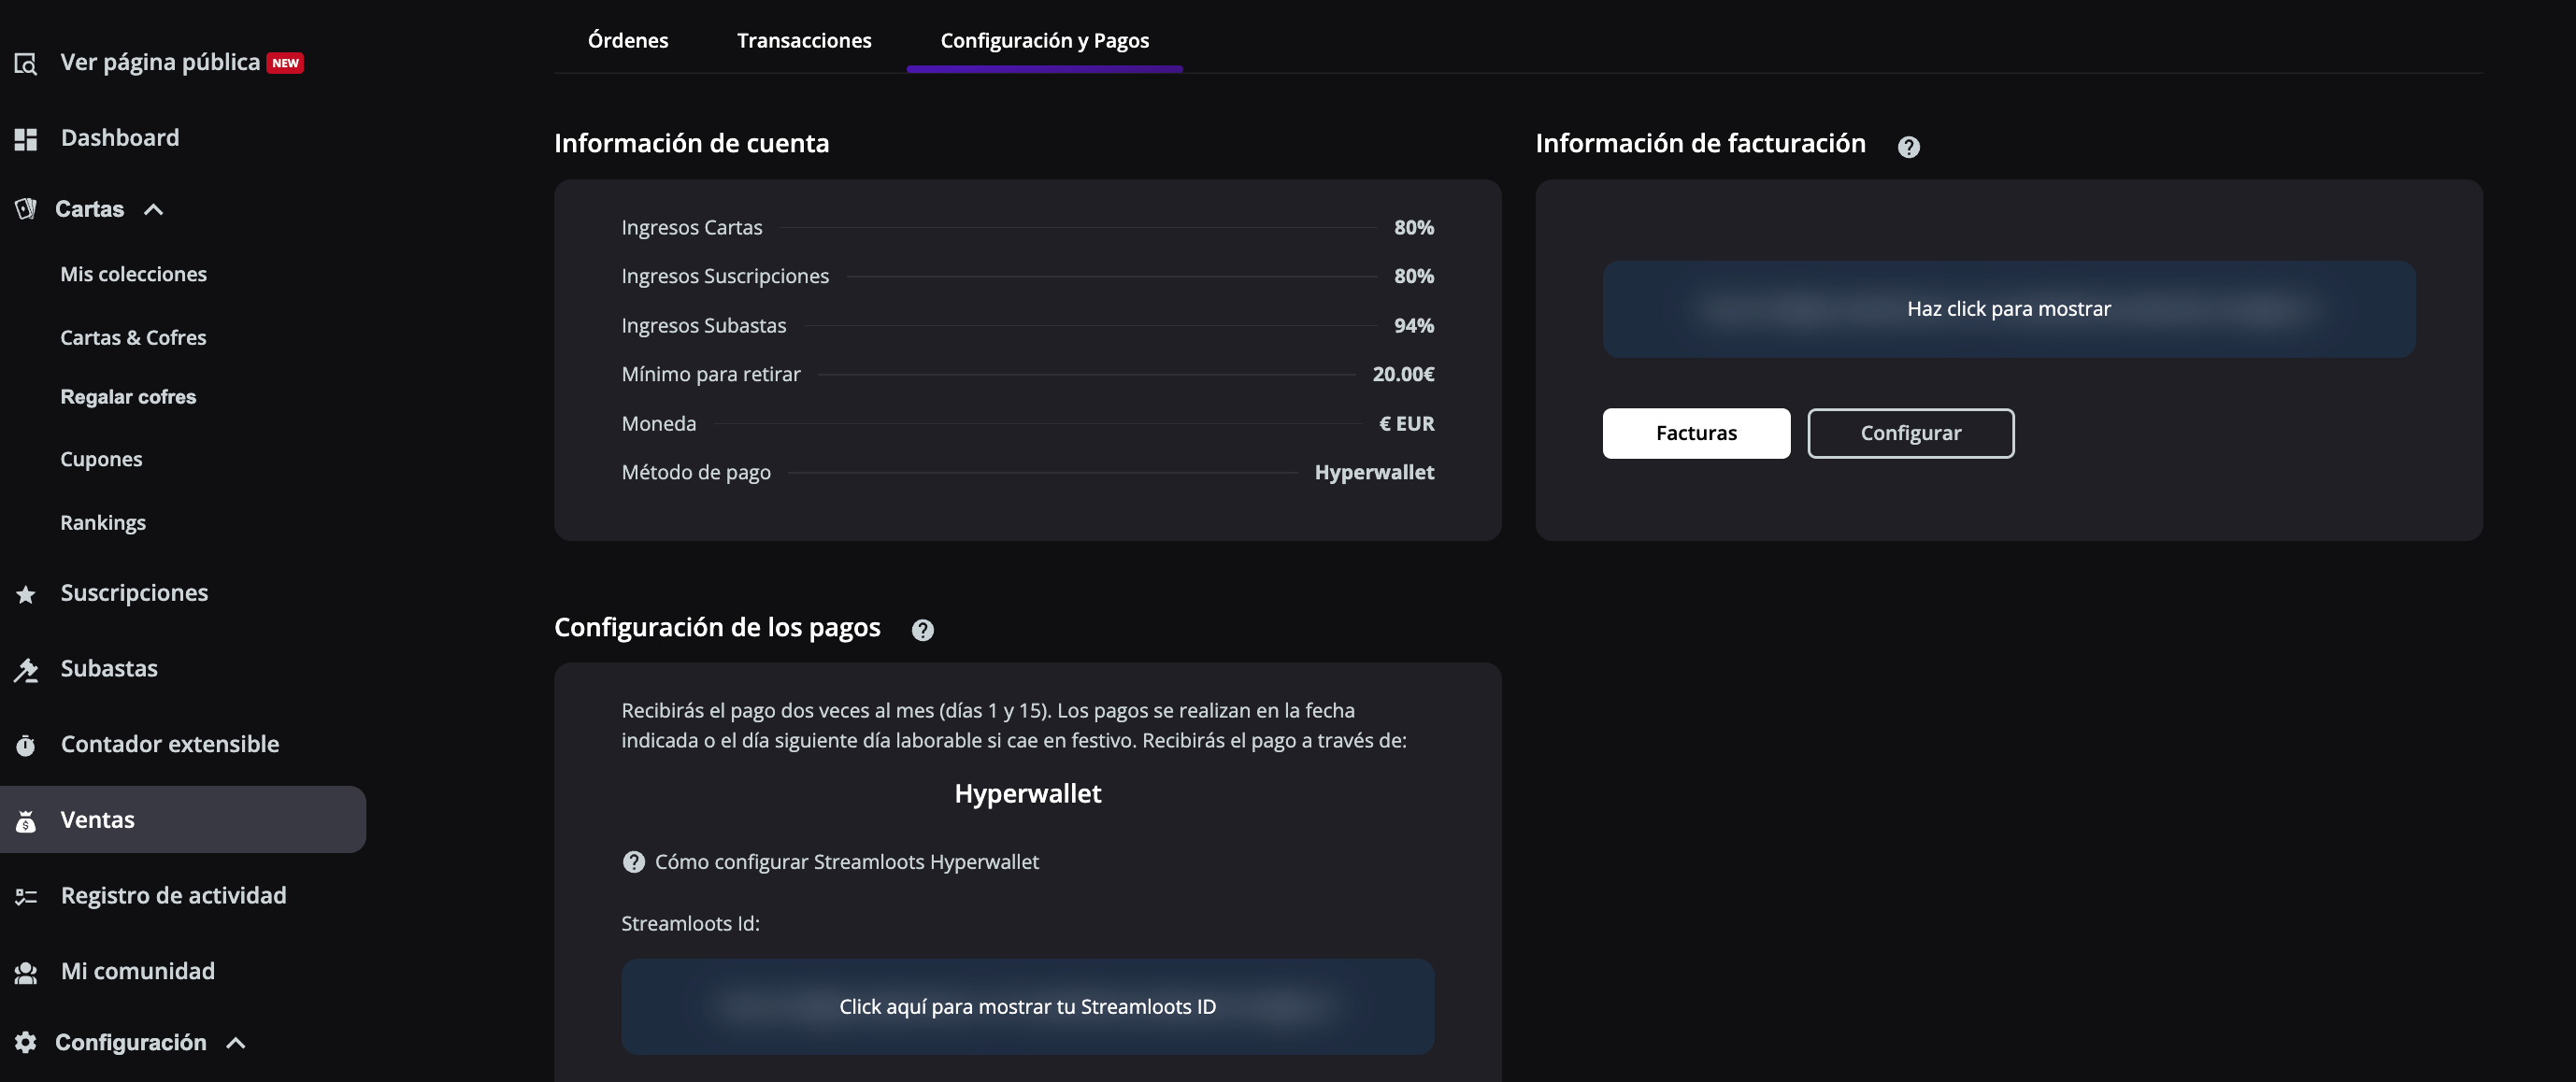The width and height of the screenshot is (2576, 1082).
Task: Open help icon beside Información de facturación
Action: (1908, 147)
